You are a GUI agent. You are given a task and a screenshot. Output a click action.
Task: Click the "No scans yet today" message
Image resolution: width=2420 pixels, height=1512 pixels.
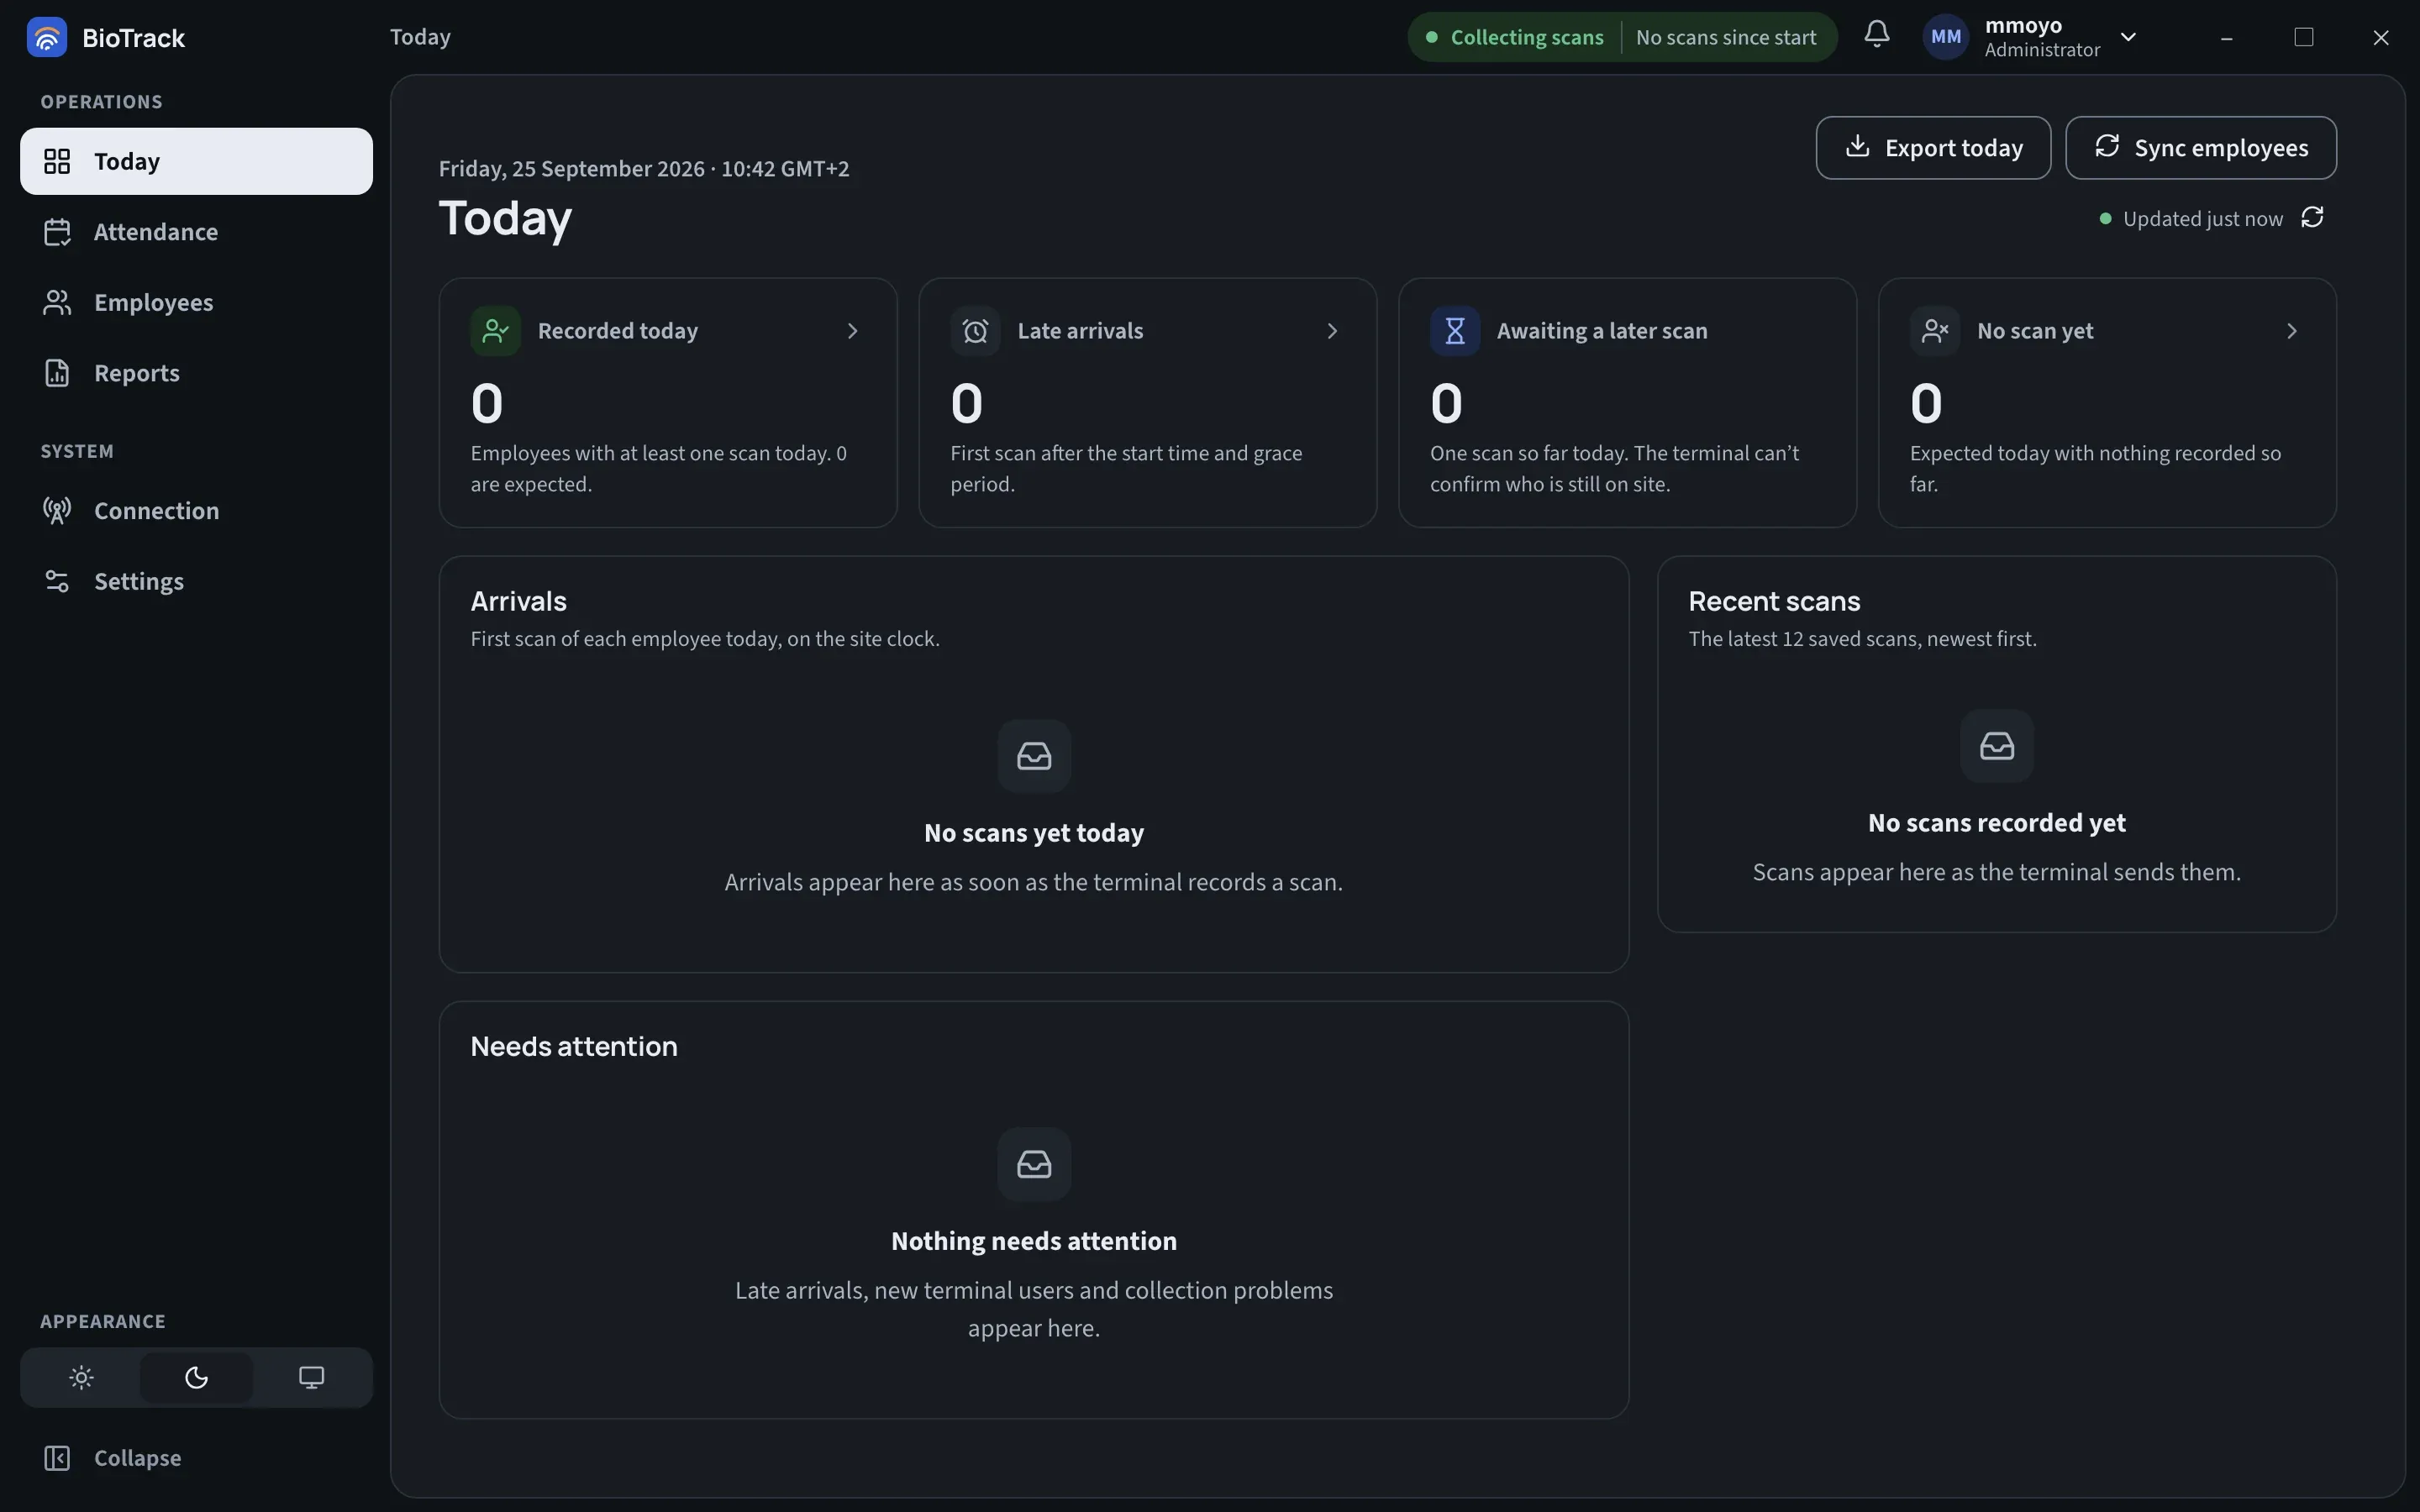pyautogui.click(x=1034, y=833)
